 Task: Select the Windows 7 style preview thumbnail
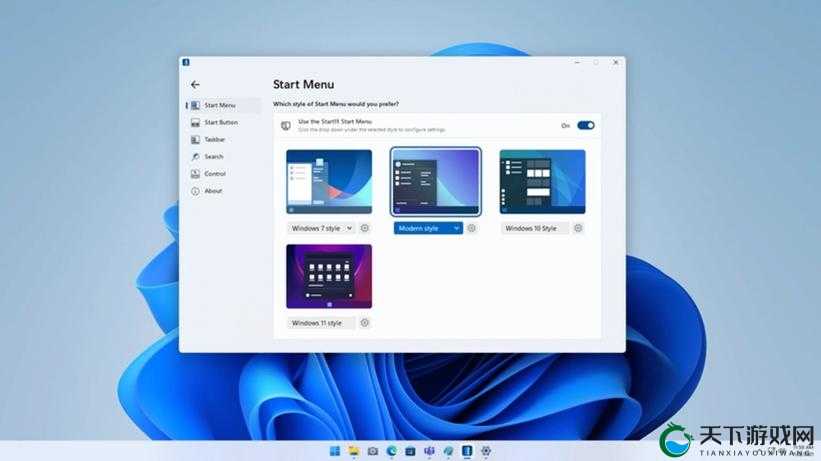pos(329,182)
